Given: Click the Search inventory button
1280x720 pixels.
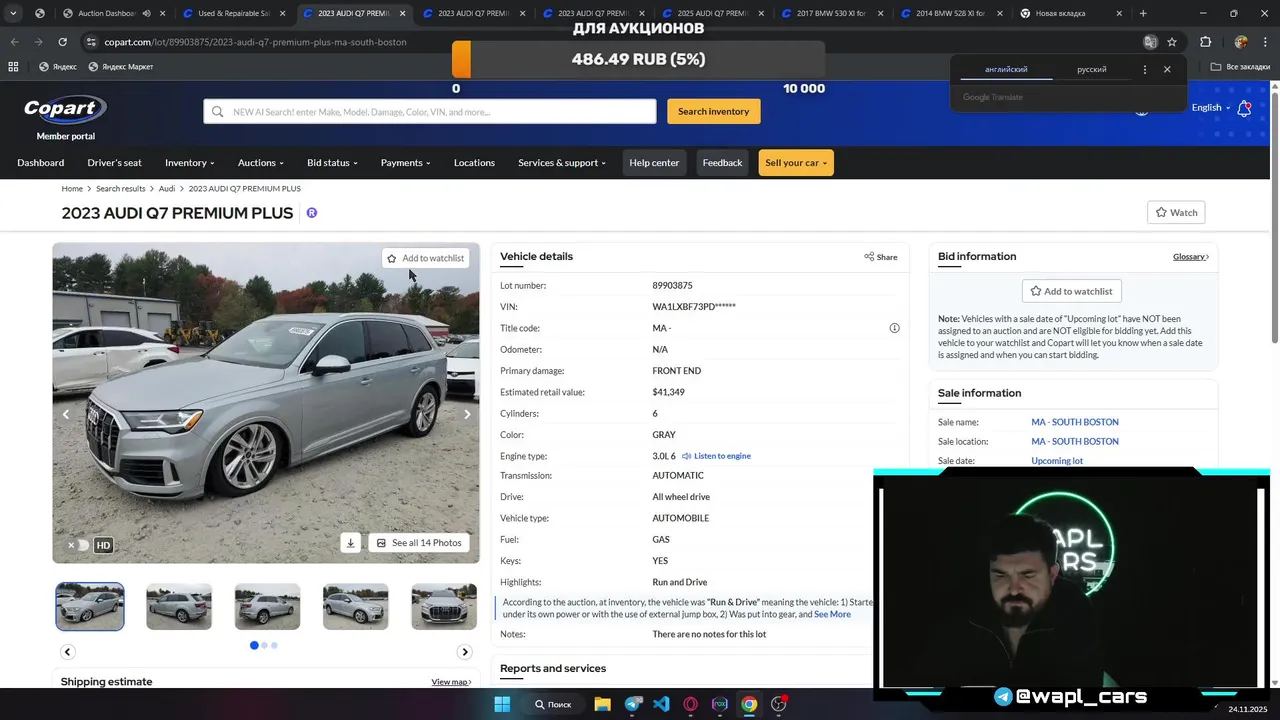Looking at the screenshot, I should (x=713, y=111).
